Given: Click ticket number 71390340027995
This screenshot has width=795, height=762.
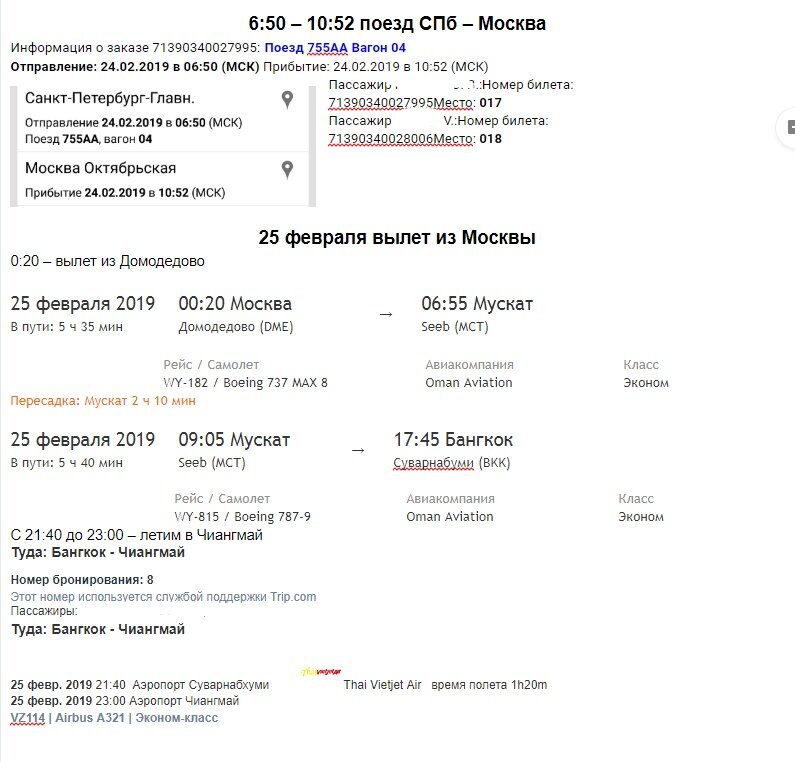Looking at the screenshot, I should pyautogui.click(x=381, y=103).
